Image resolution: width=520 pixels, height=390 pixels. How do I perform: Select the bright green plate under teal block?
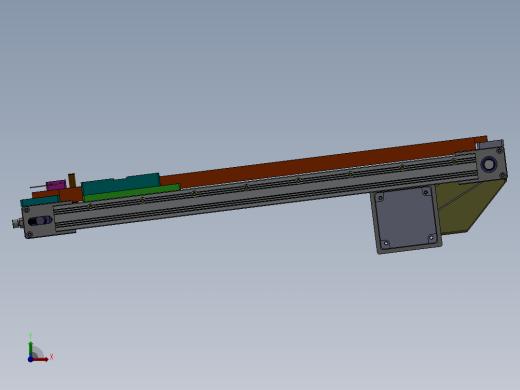[132, 193]
